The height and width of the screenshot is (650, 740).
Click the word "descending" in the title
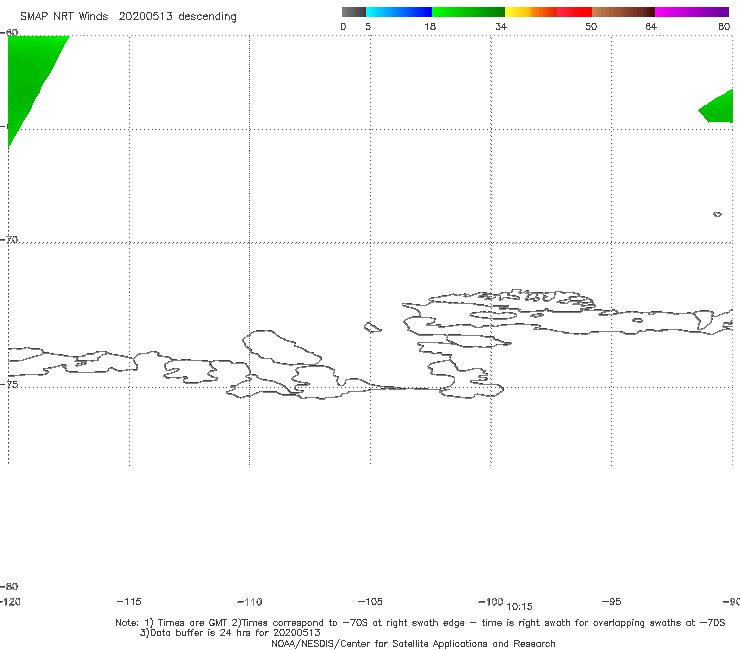point(208,17)
